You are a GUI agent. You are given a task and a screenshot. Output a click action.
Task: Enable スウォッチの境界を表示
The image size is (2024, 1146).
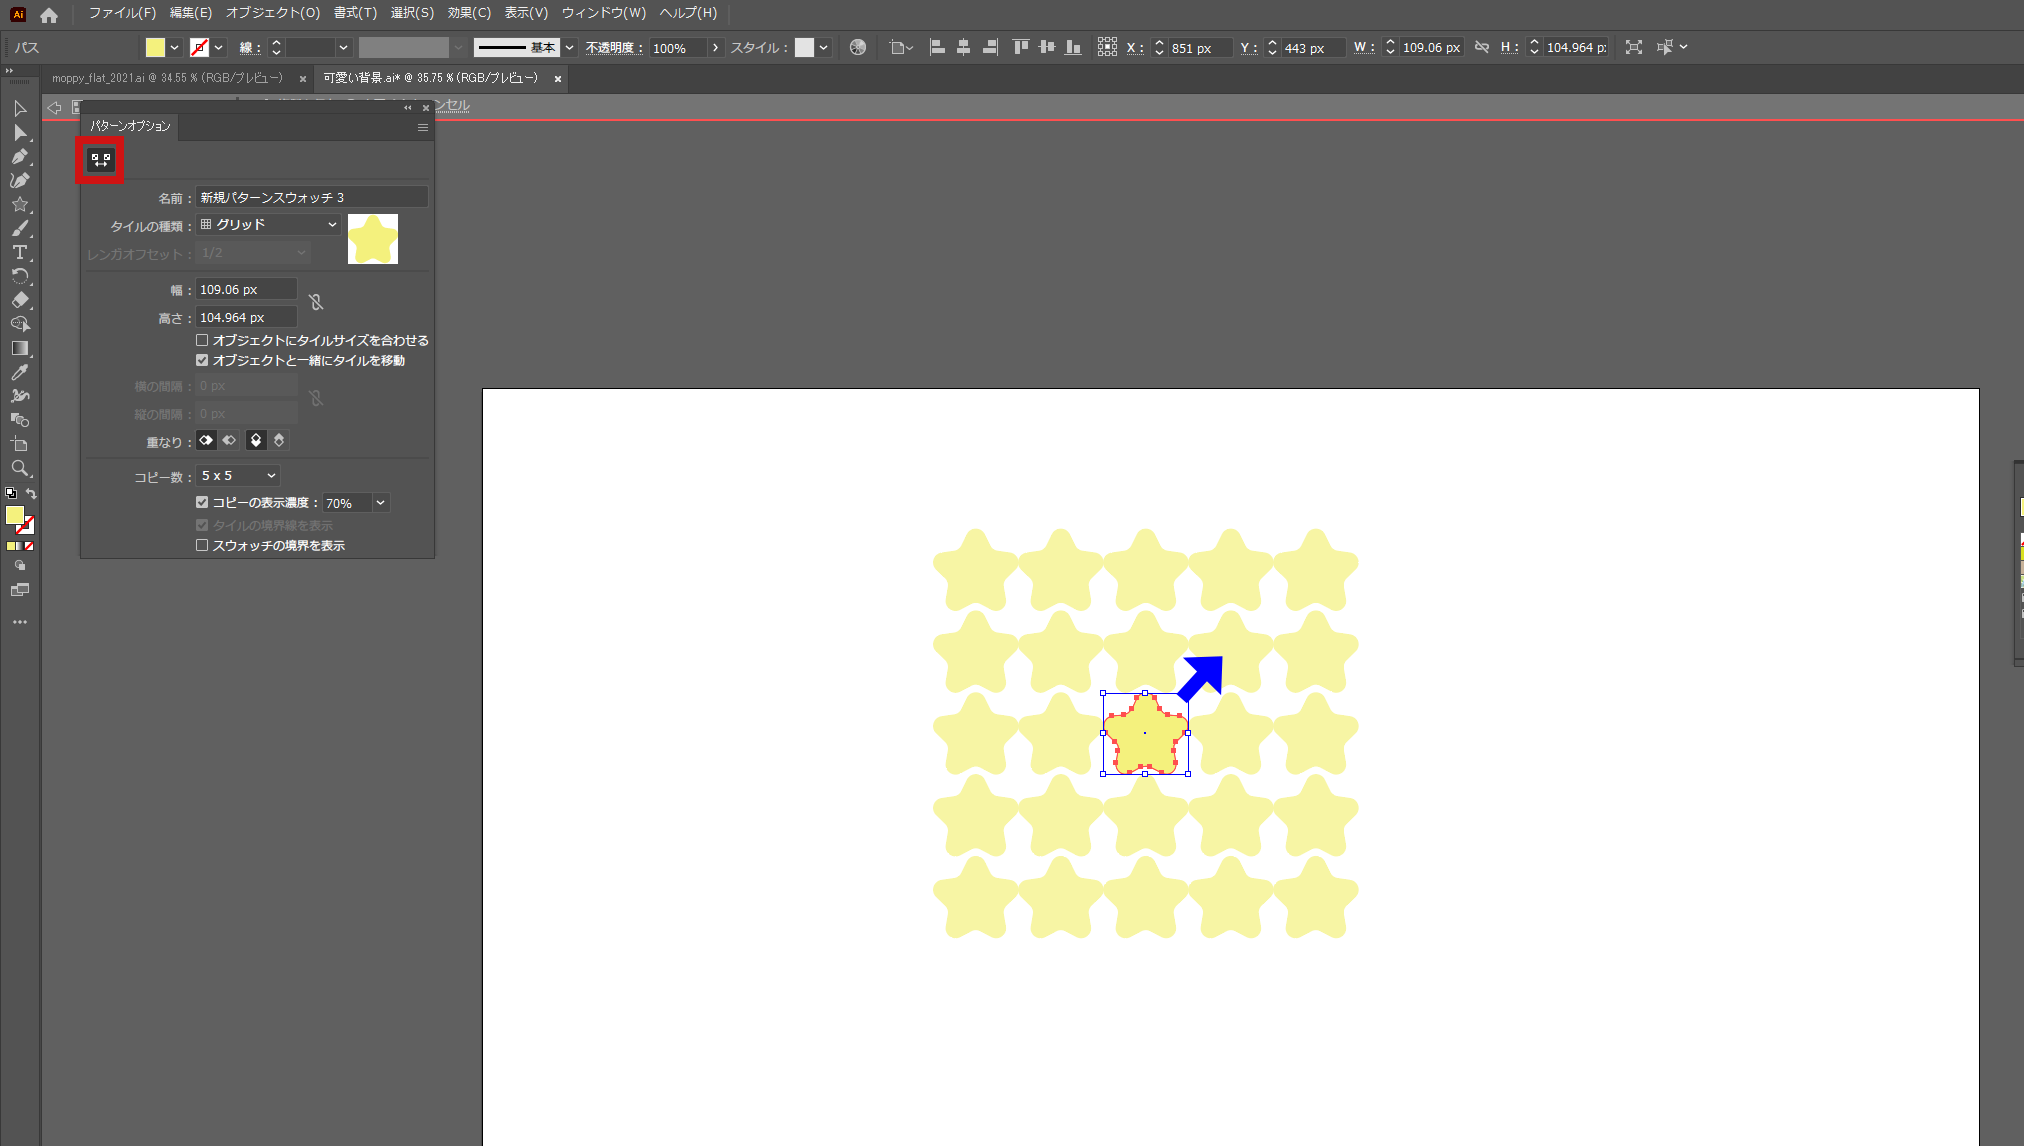click(x=202, y=545)
